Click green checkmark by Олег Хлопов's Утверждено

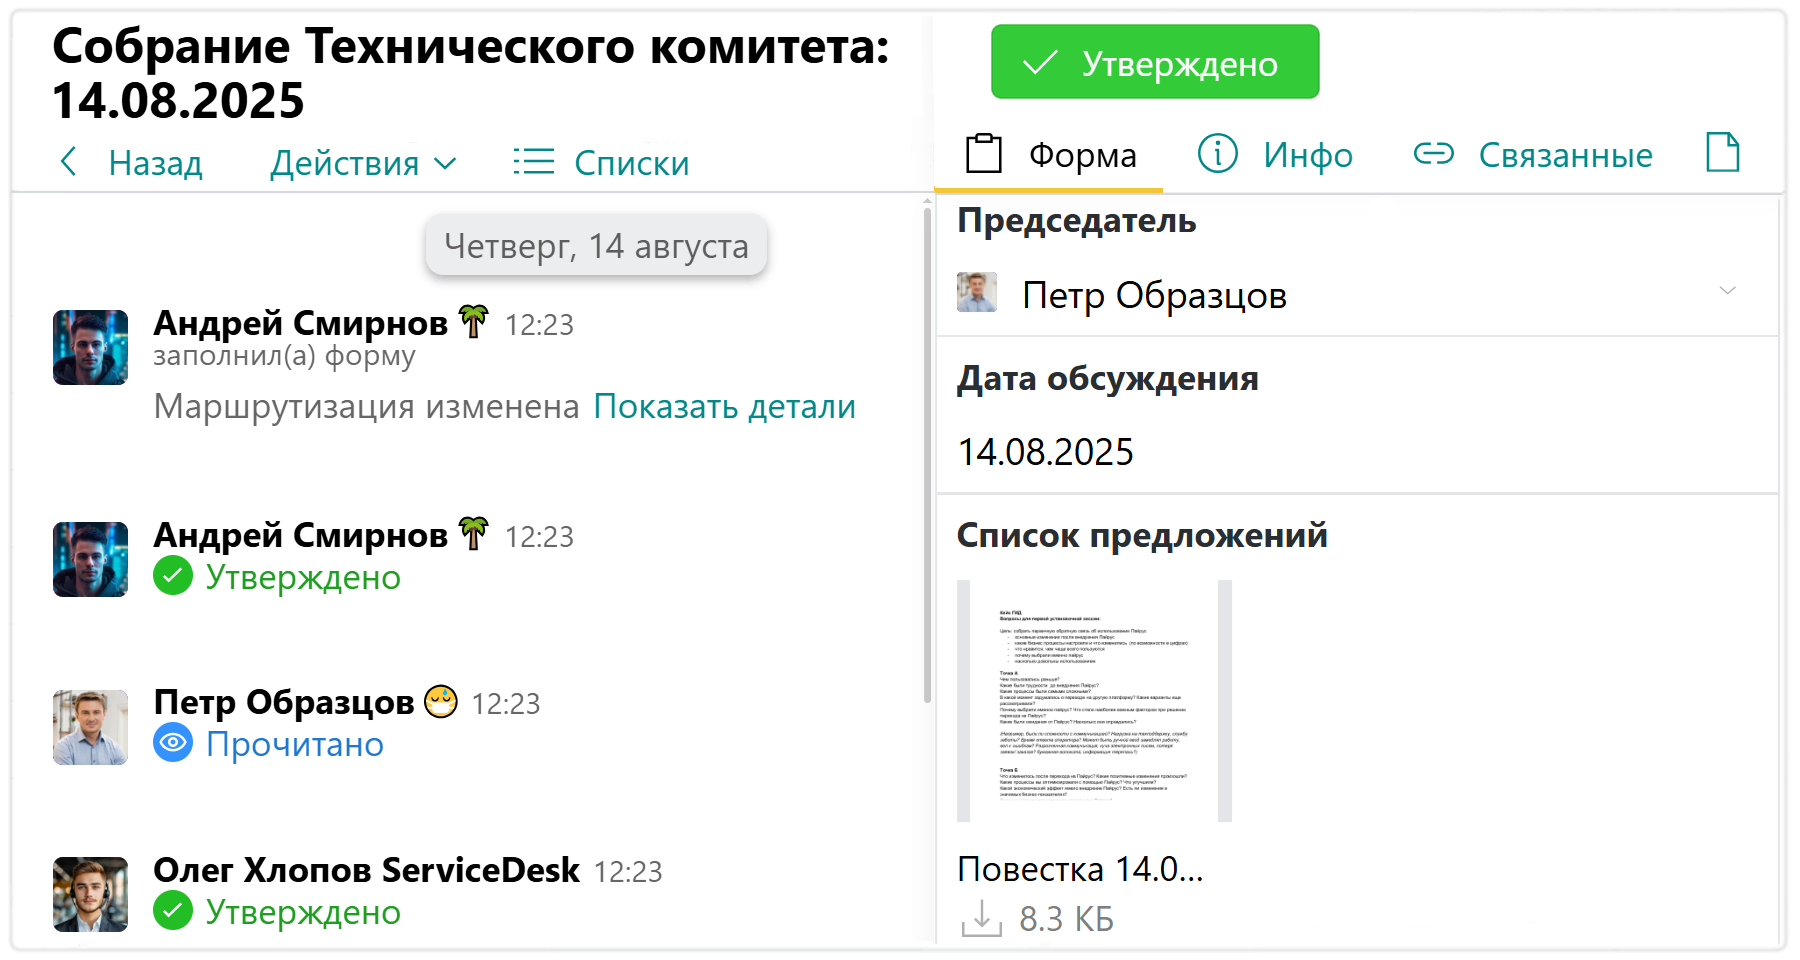[173, 911]
